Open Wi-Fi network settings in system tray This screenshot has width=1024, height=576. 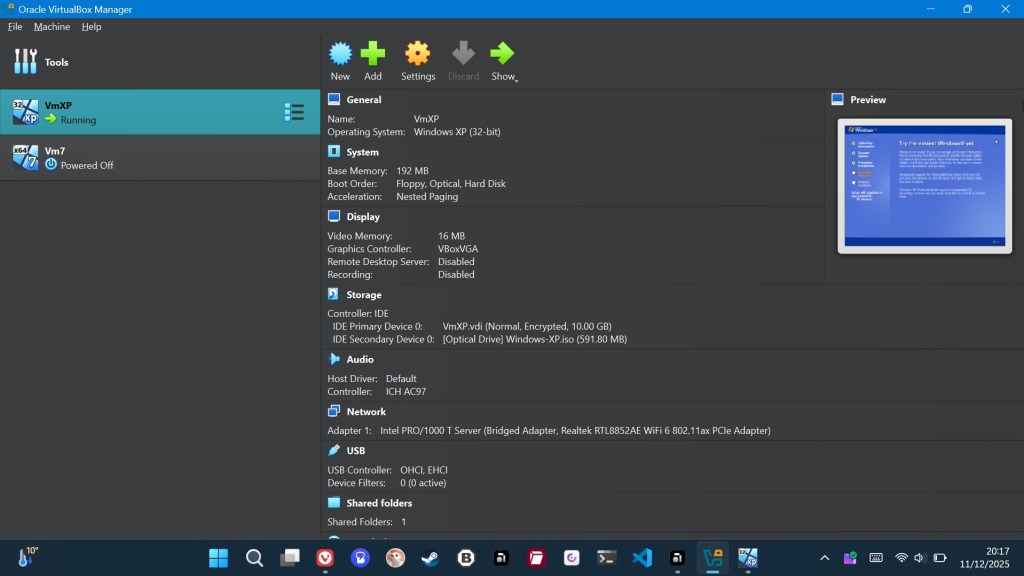[901, 558]
